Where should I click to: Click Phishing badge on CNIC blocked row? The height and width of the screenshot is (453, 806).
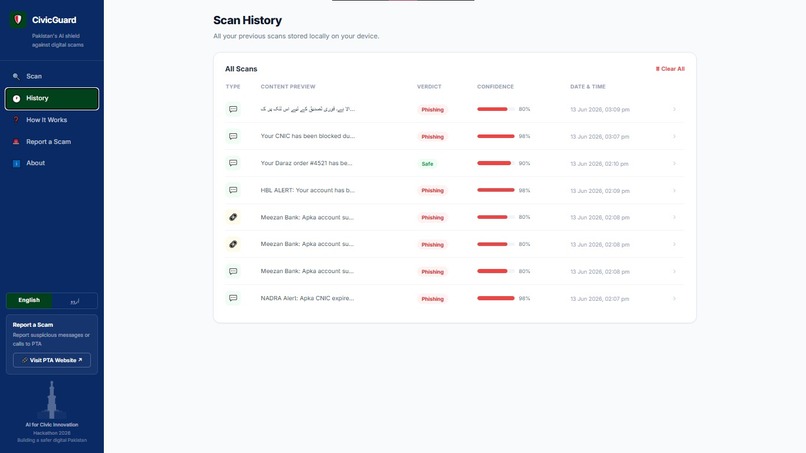point(432,137)
